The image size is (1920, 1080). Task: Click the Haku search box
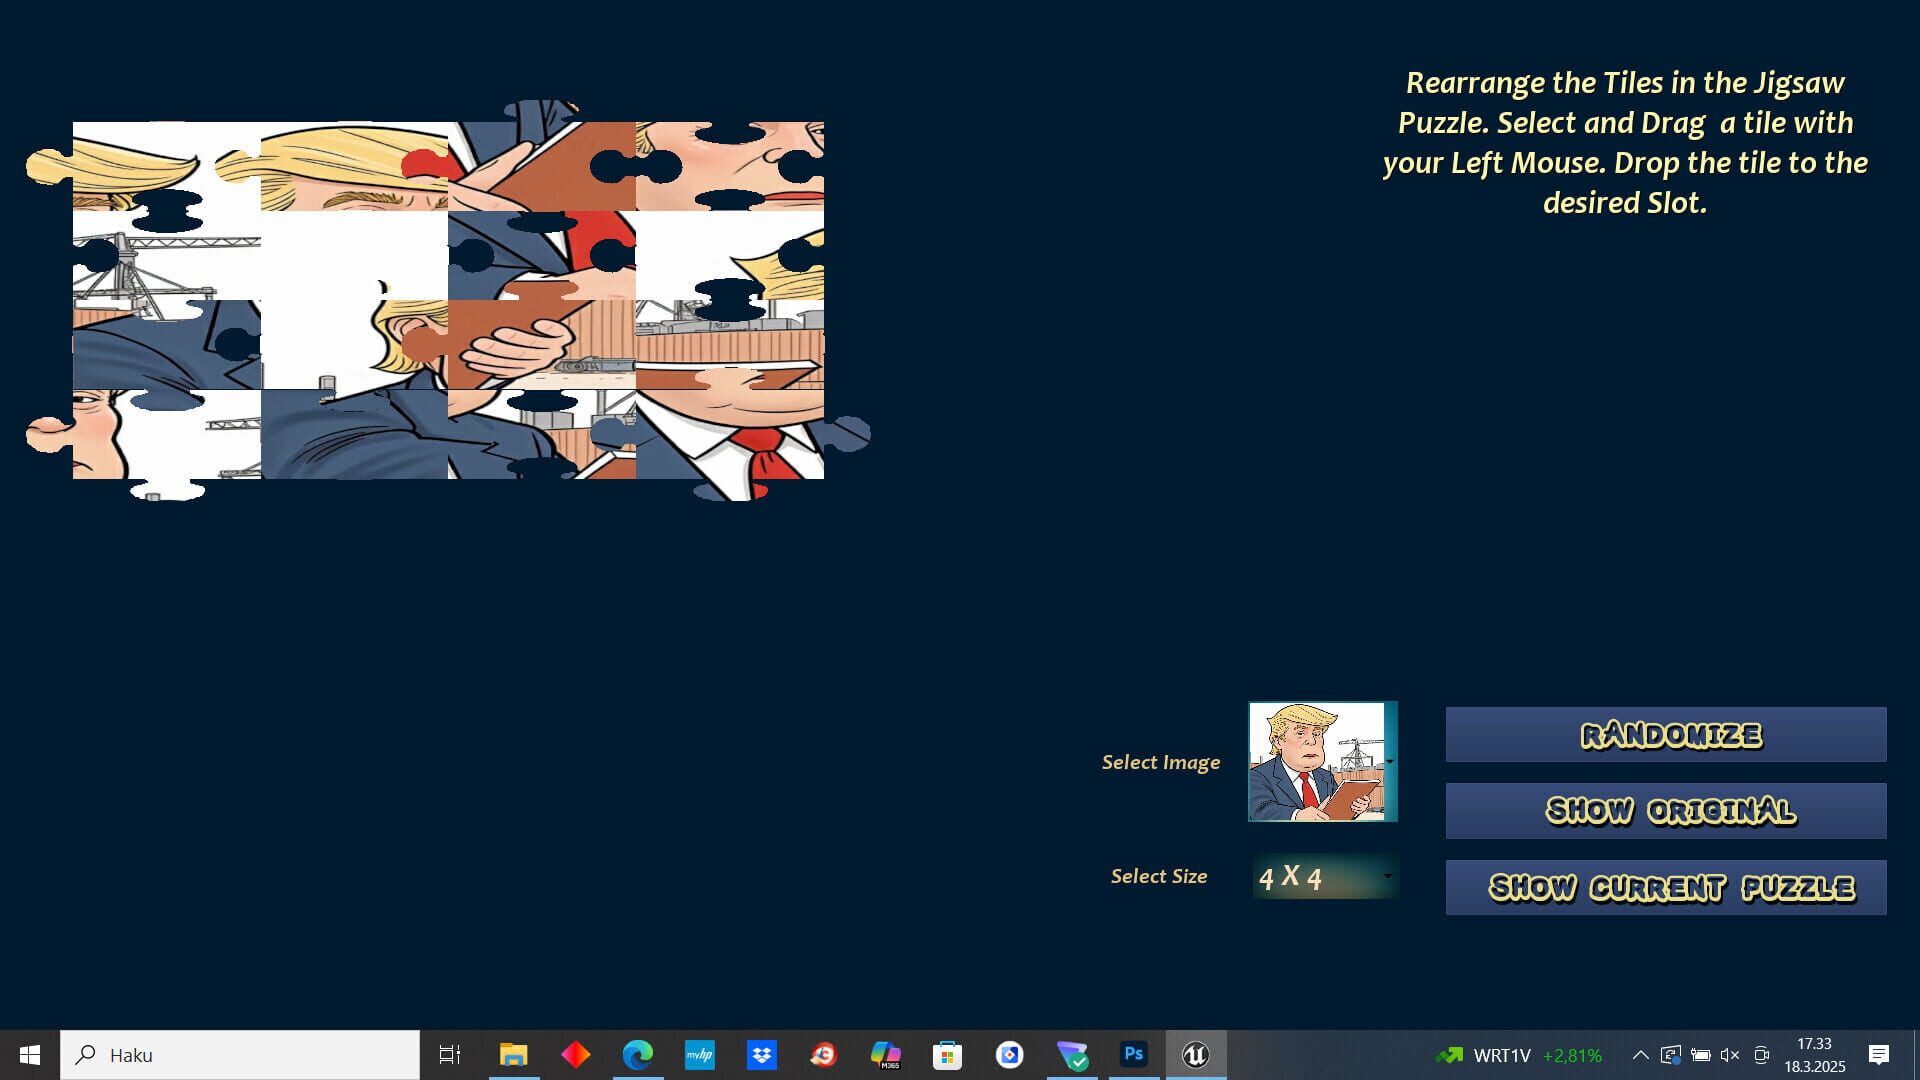point(240,1054)
